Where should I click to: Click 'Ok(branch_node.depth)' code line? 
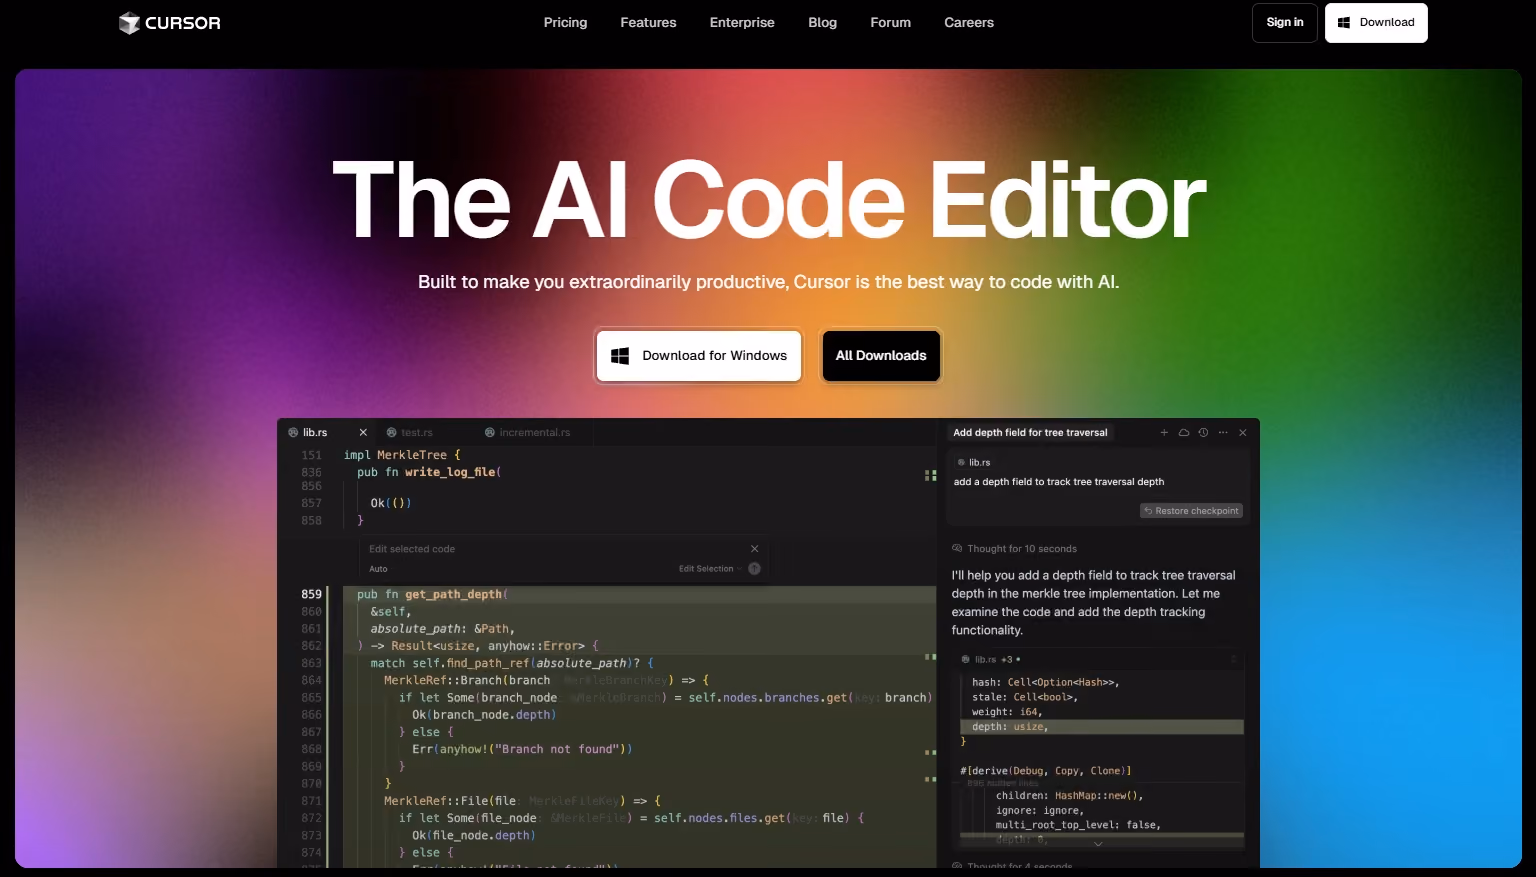coord(484,715)
